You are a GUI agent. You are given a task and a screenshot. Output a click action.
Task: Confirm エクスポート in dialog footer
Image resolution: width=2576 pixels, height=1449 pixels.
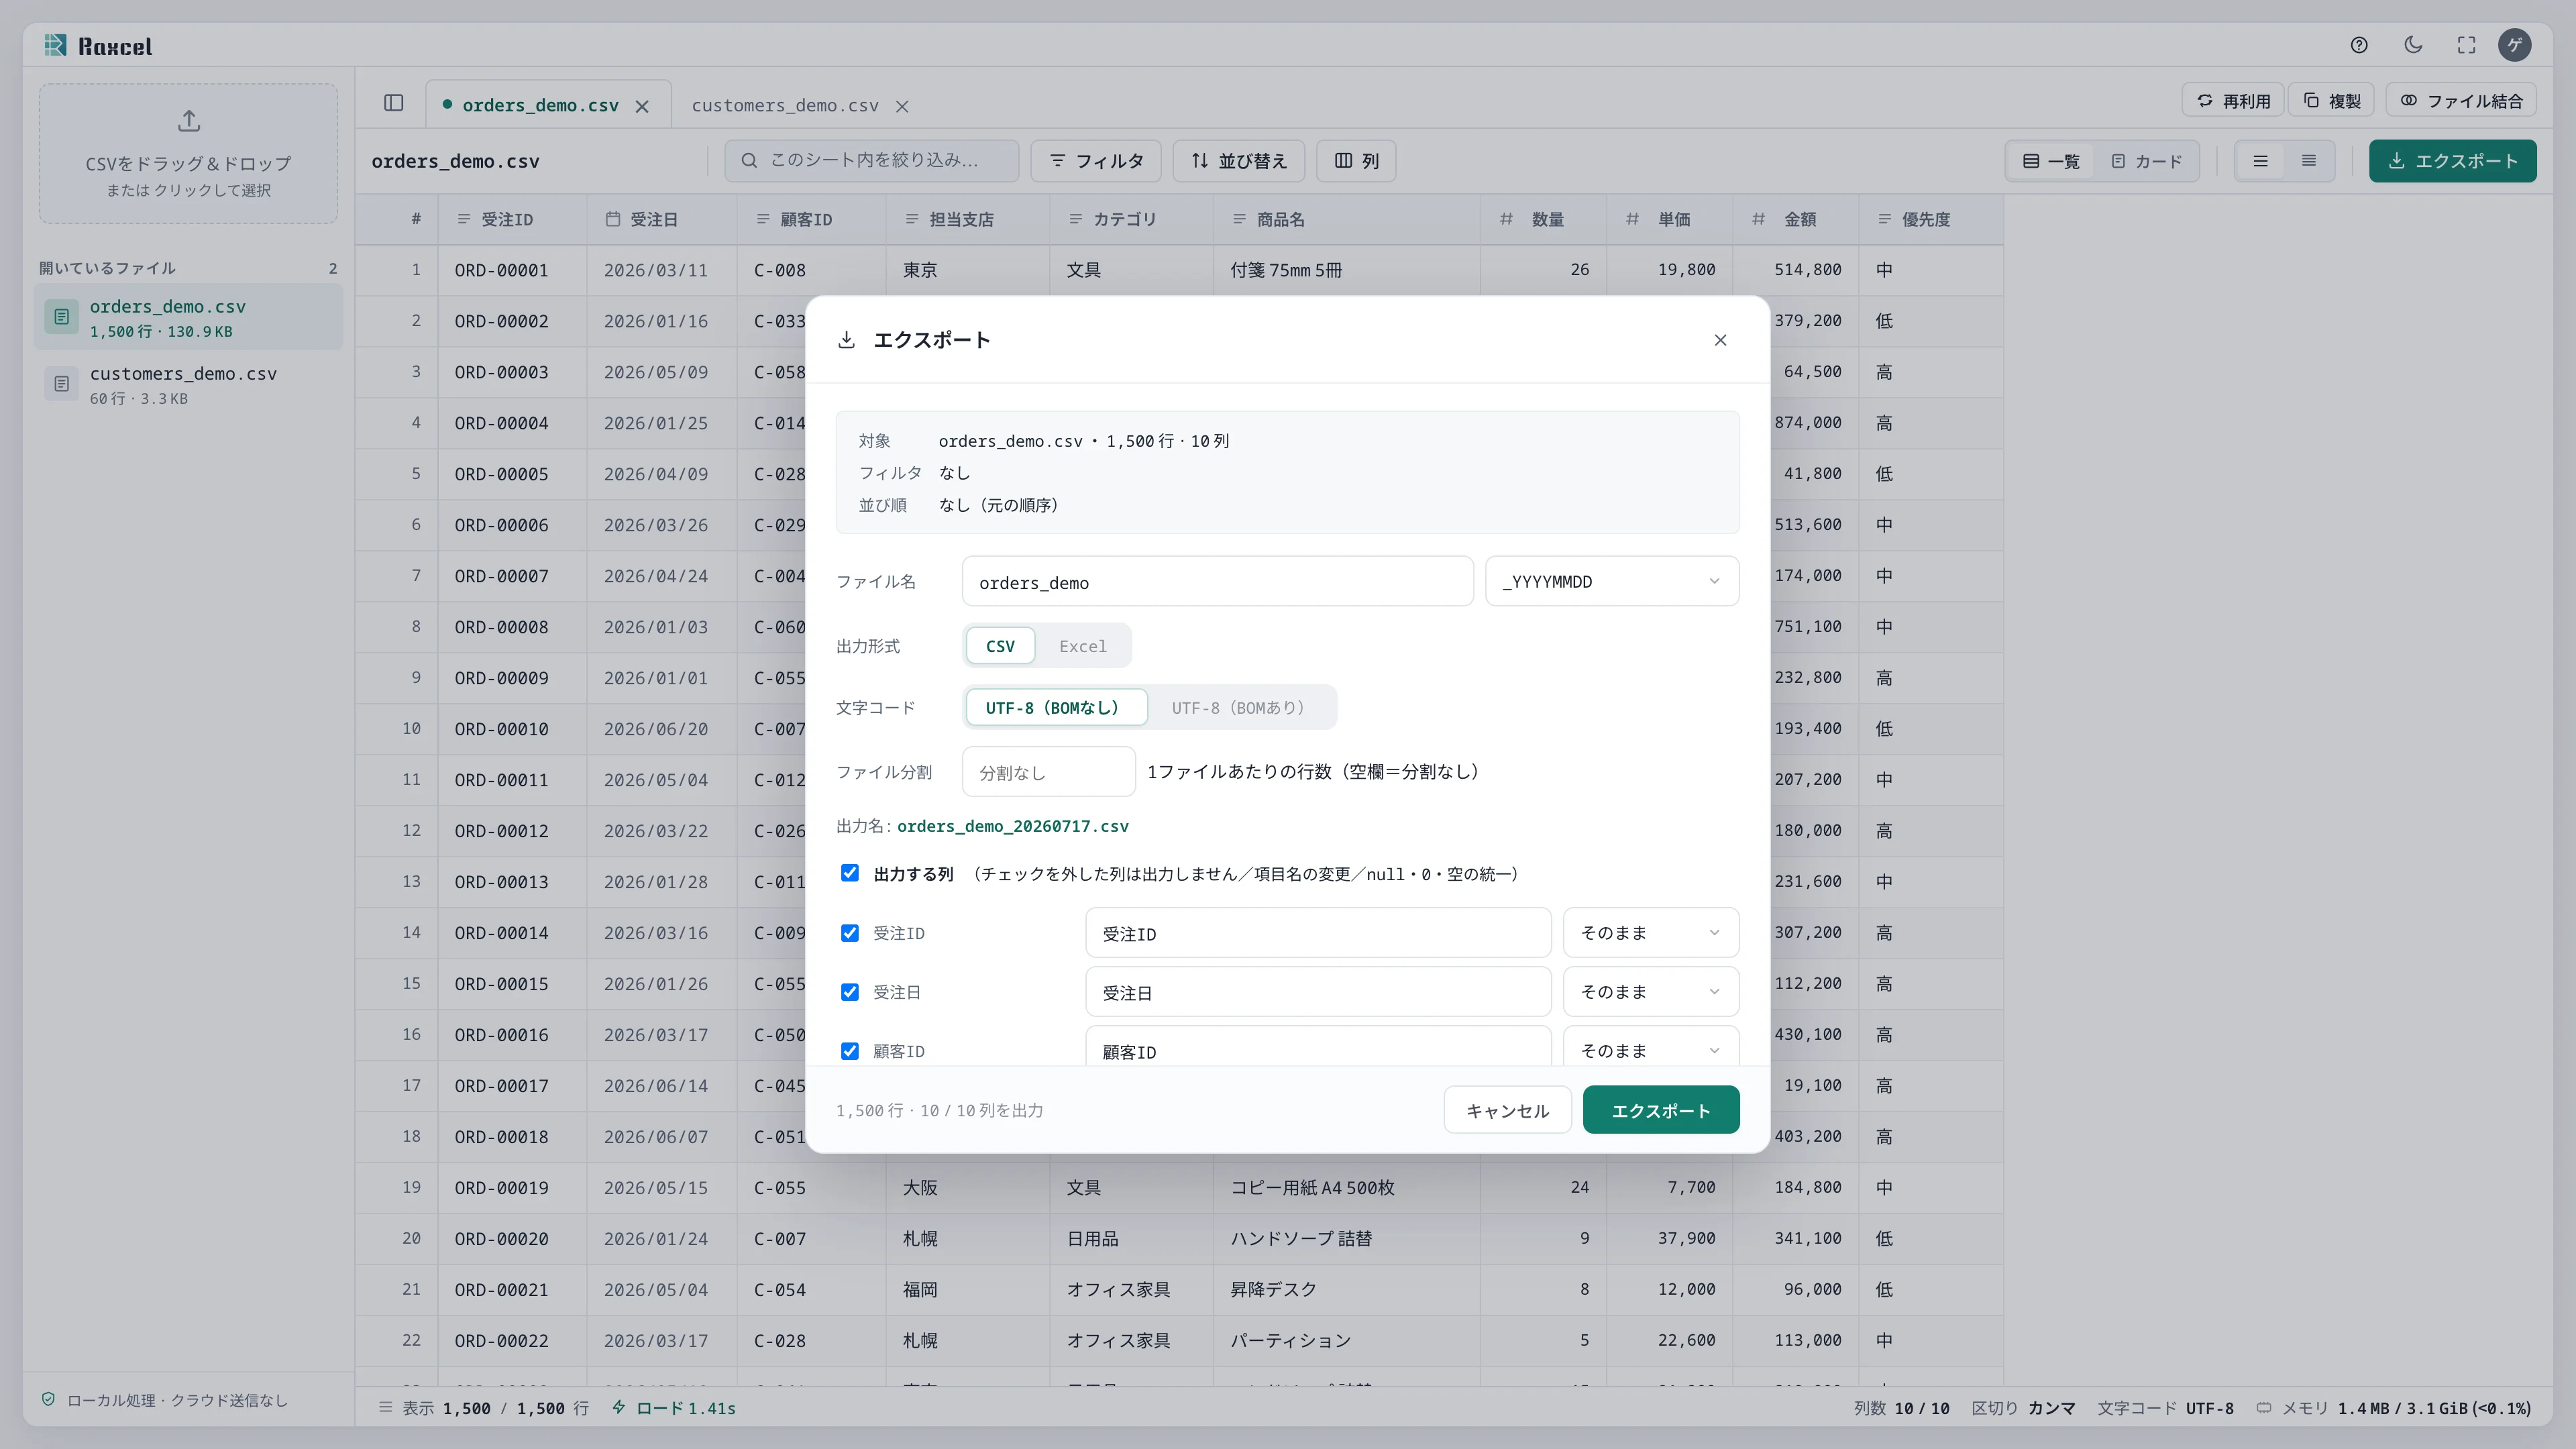(x=1660, y=1110)
